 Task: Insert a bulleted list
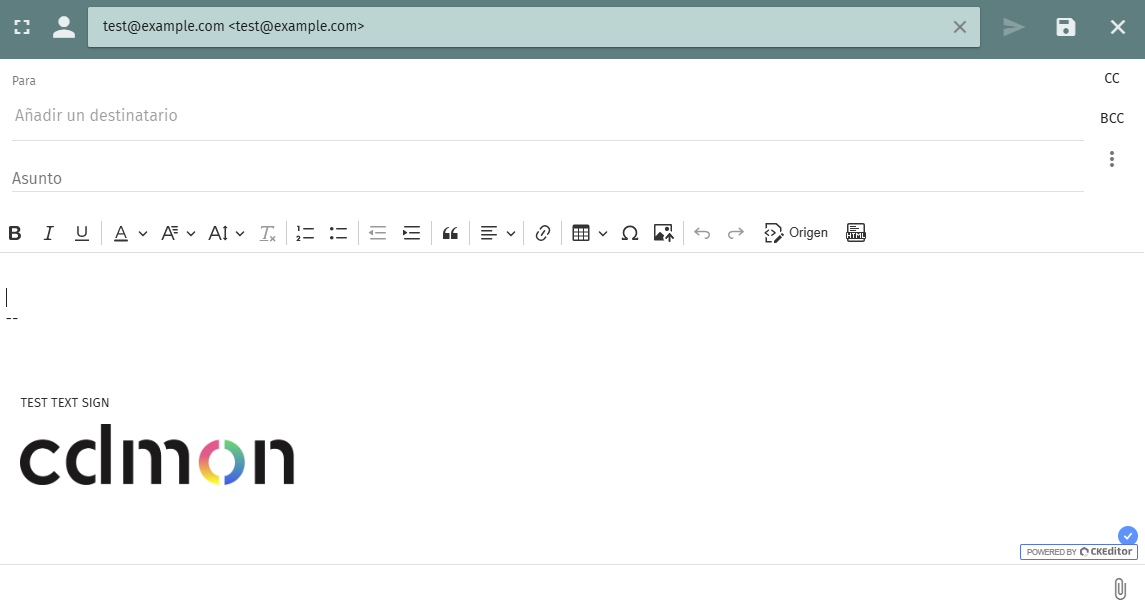[x=338, y=233]
